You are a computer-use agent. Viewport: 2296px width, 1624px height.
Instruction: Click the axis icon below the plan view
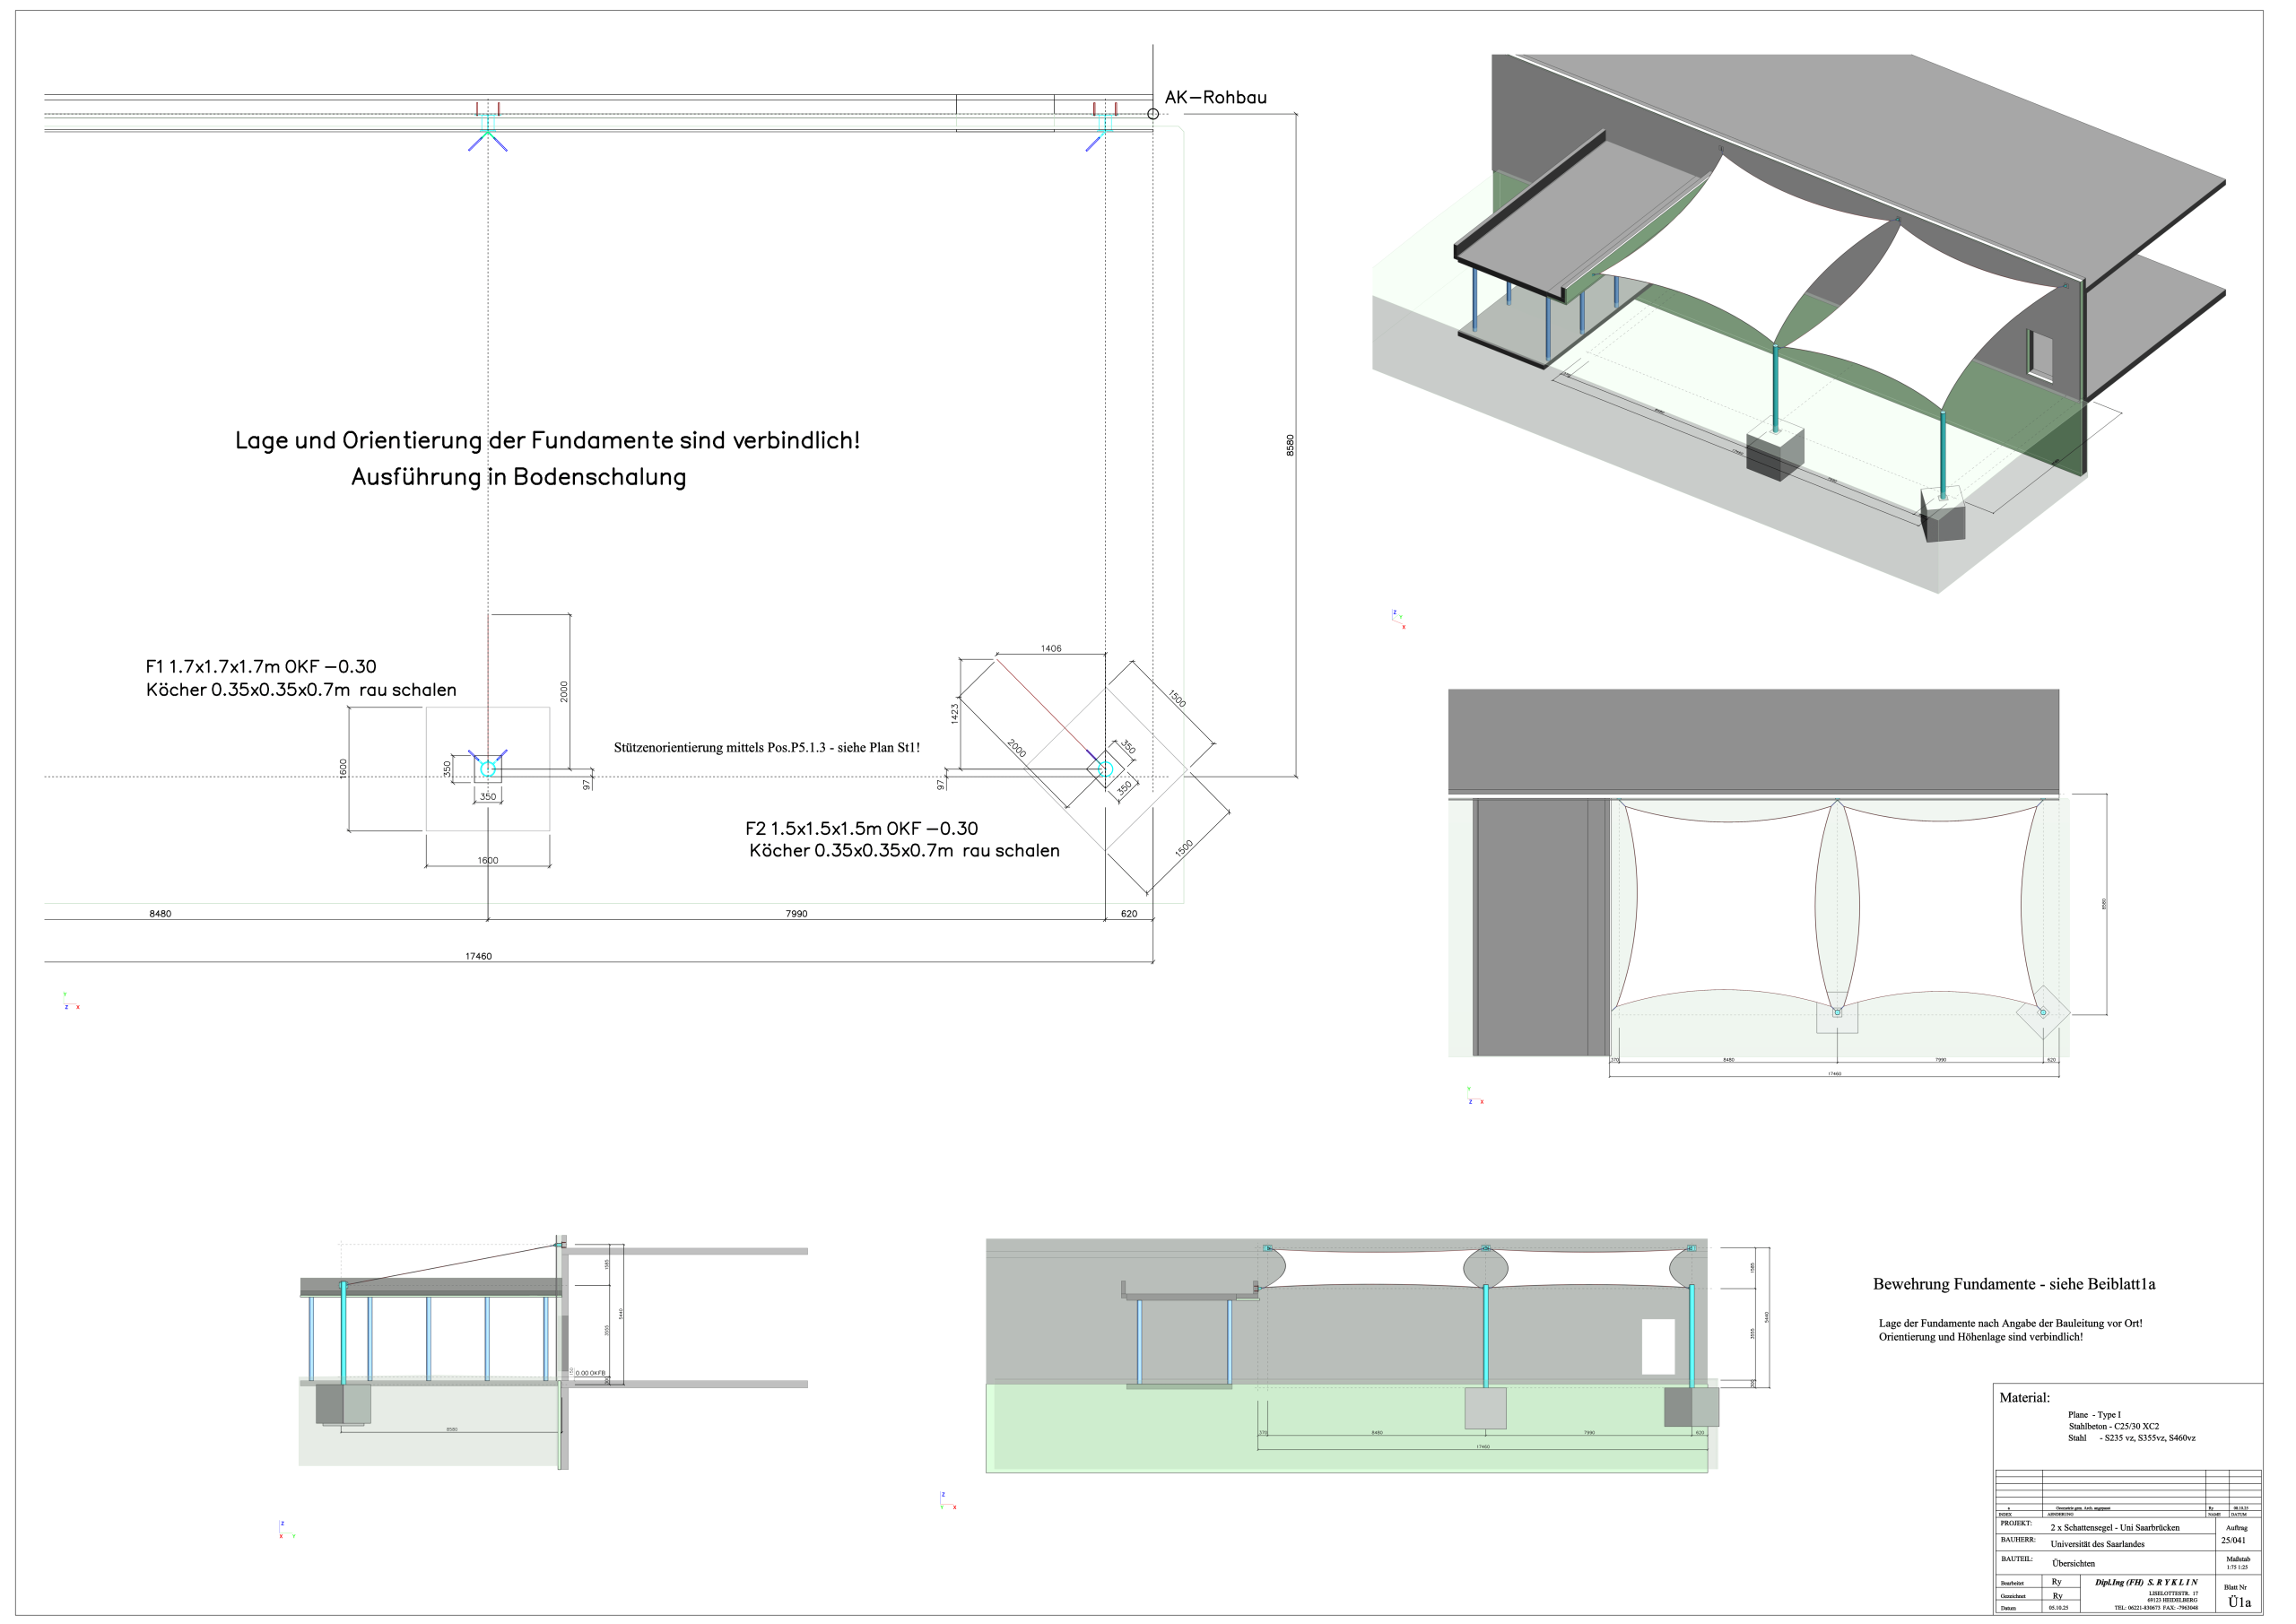71,1001
